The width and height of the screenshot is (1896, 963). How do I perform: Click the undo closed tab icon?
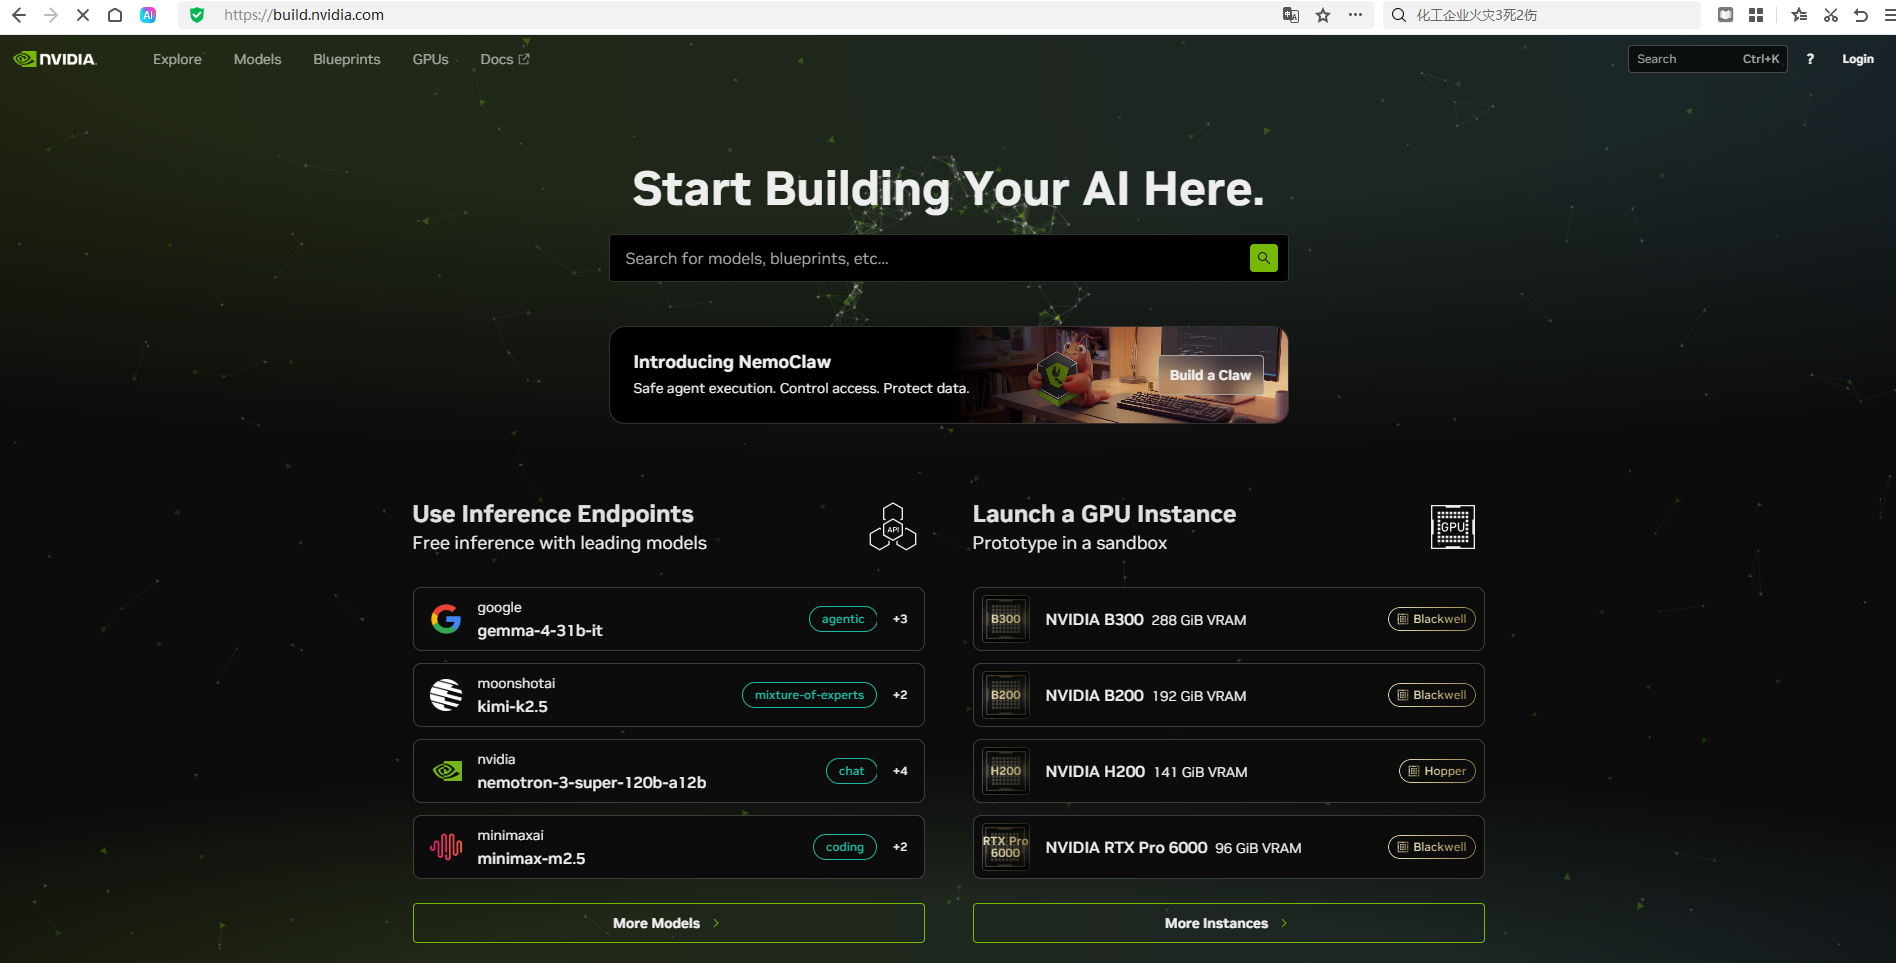point(1861,15)
